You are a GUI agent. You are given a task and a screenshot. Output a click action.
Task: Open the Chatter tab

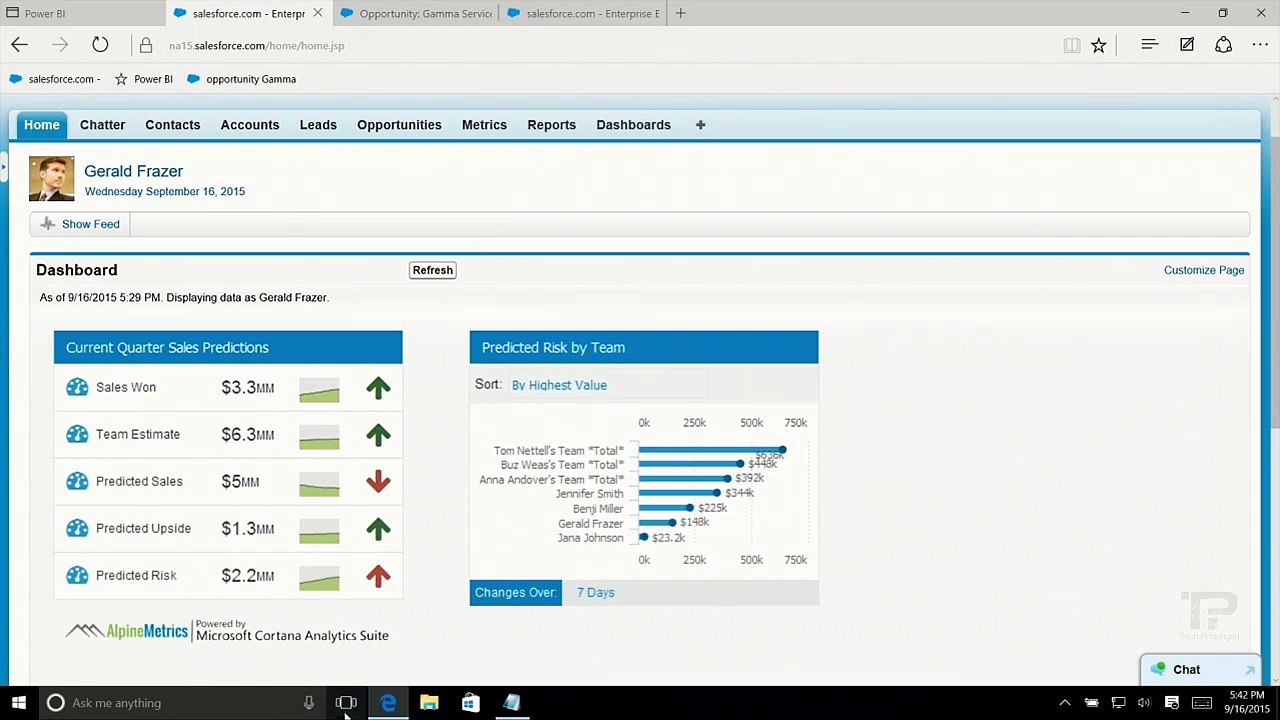pyautogui.click(x=103, y=125)
